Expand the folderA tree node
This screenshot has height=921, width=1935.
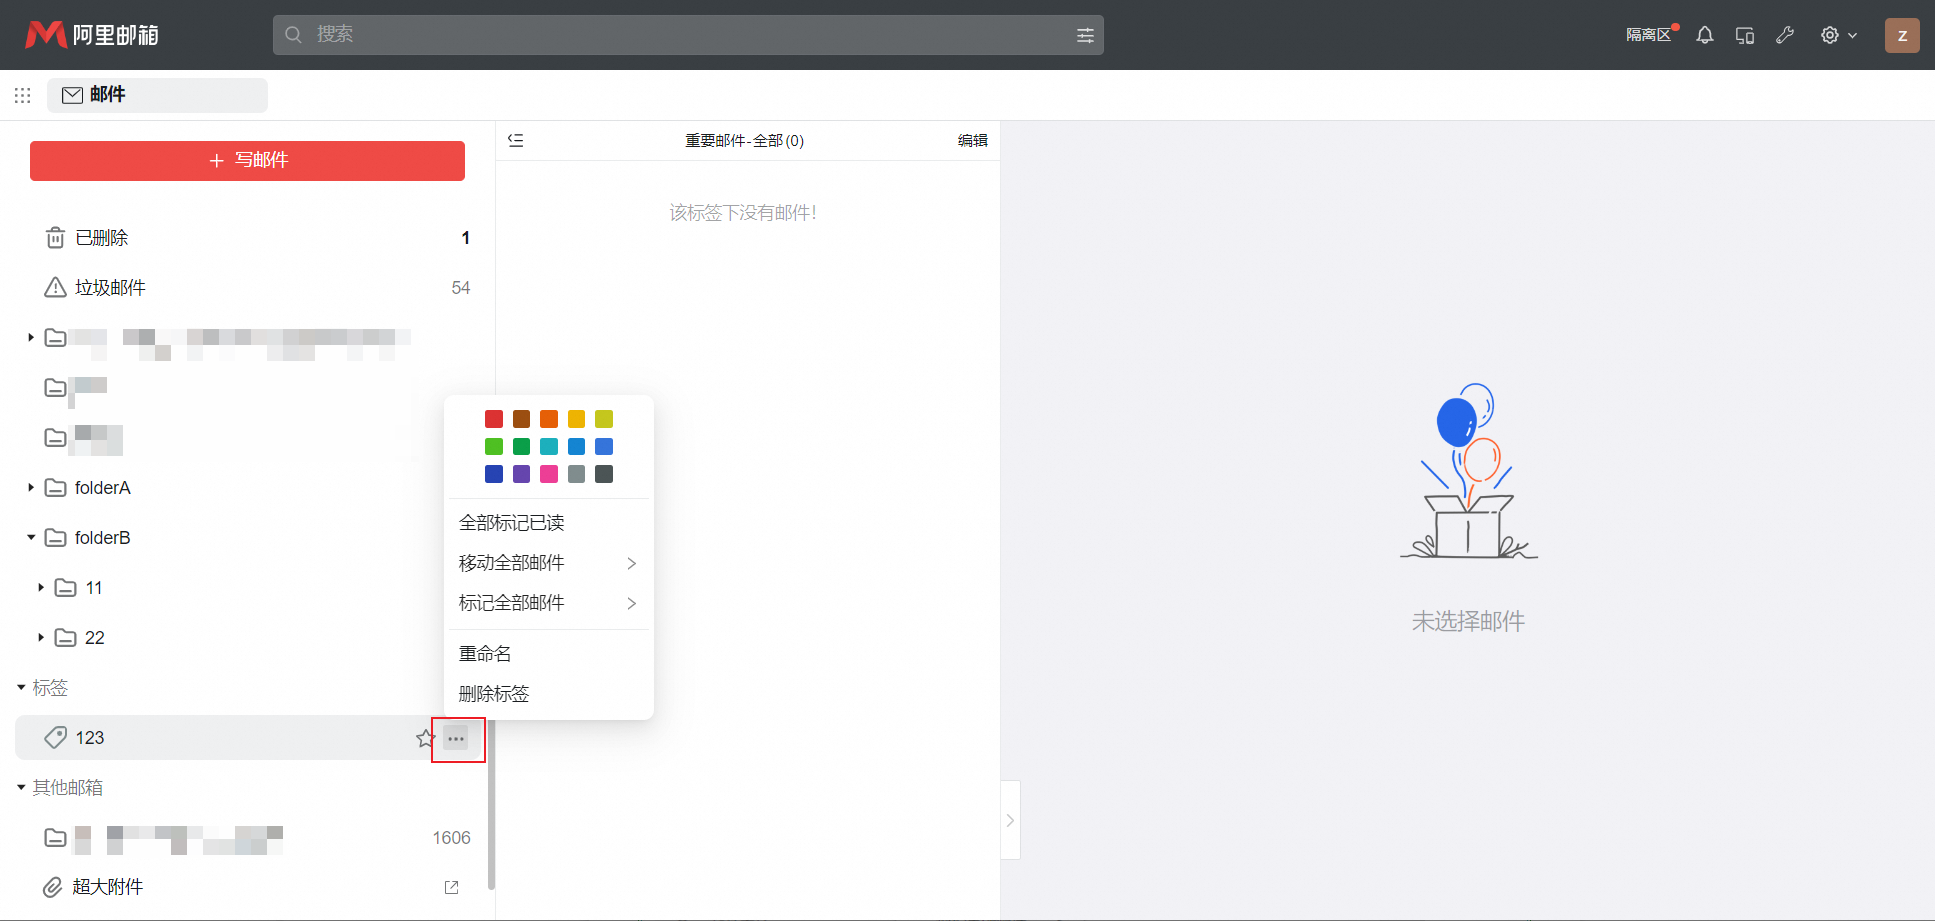coord(31,488)
